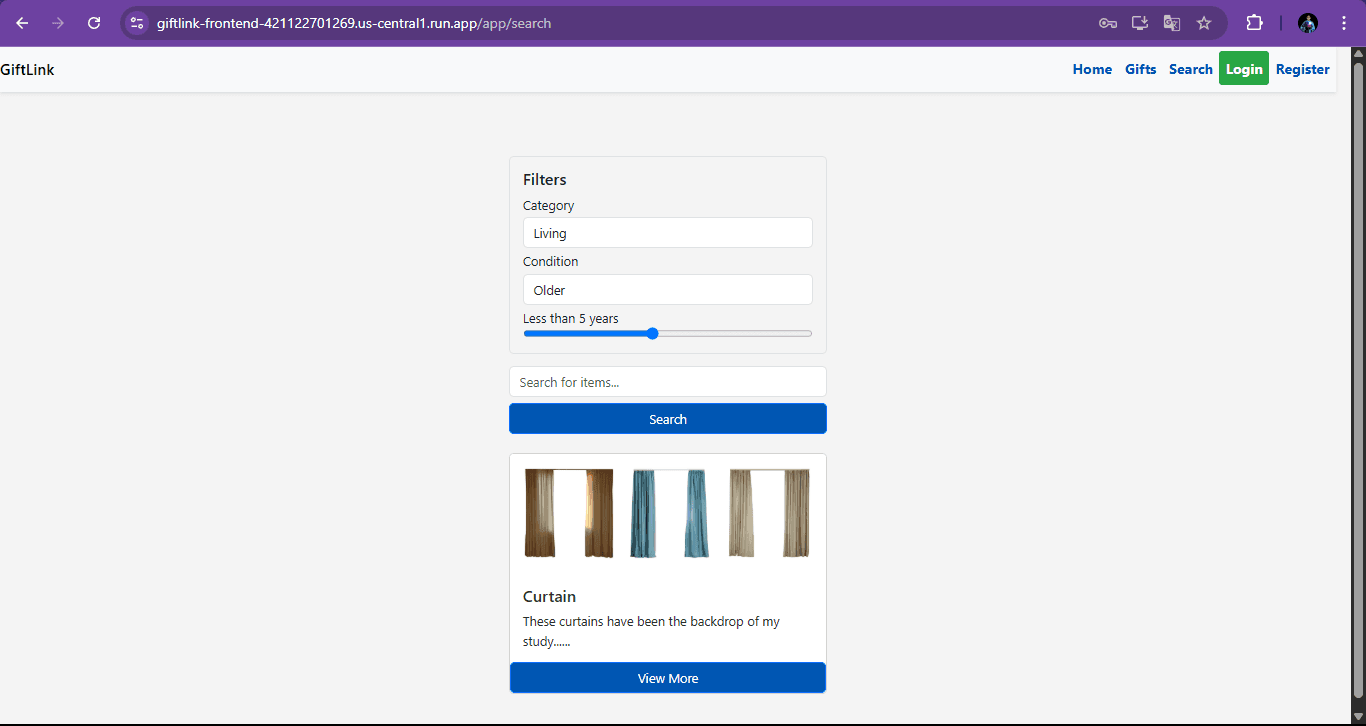The image size is (1366, 726).
Task: Open the browser extensions puzzle icon
Action: (1254, 23)
